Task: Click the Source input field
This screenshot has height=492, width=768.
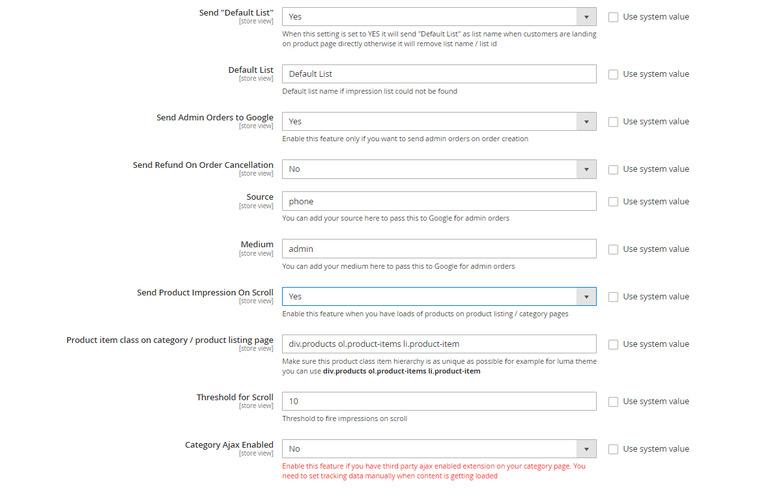Action: 439,201
